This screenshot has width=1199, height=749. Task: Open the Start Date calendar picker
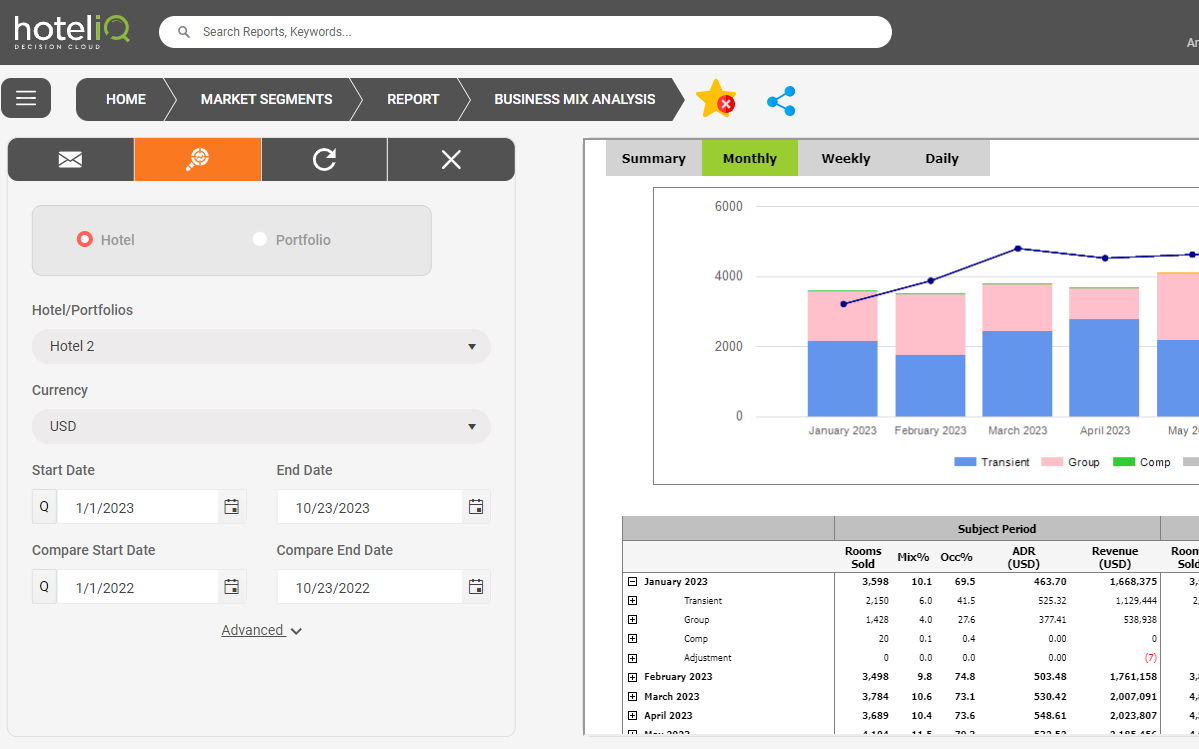click(232, 507)
